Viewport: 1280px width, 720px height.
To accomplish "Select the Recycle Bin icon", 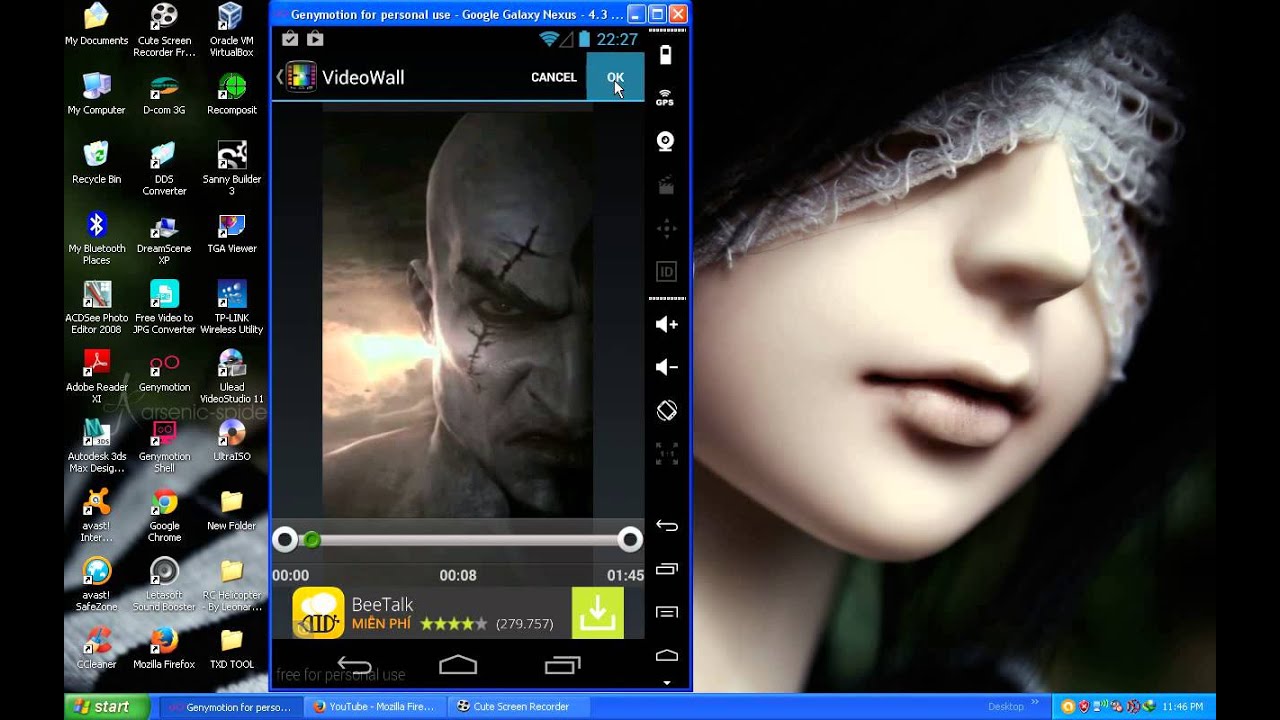I will 96,162.
